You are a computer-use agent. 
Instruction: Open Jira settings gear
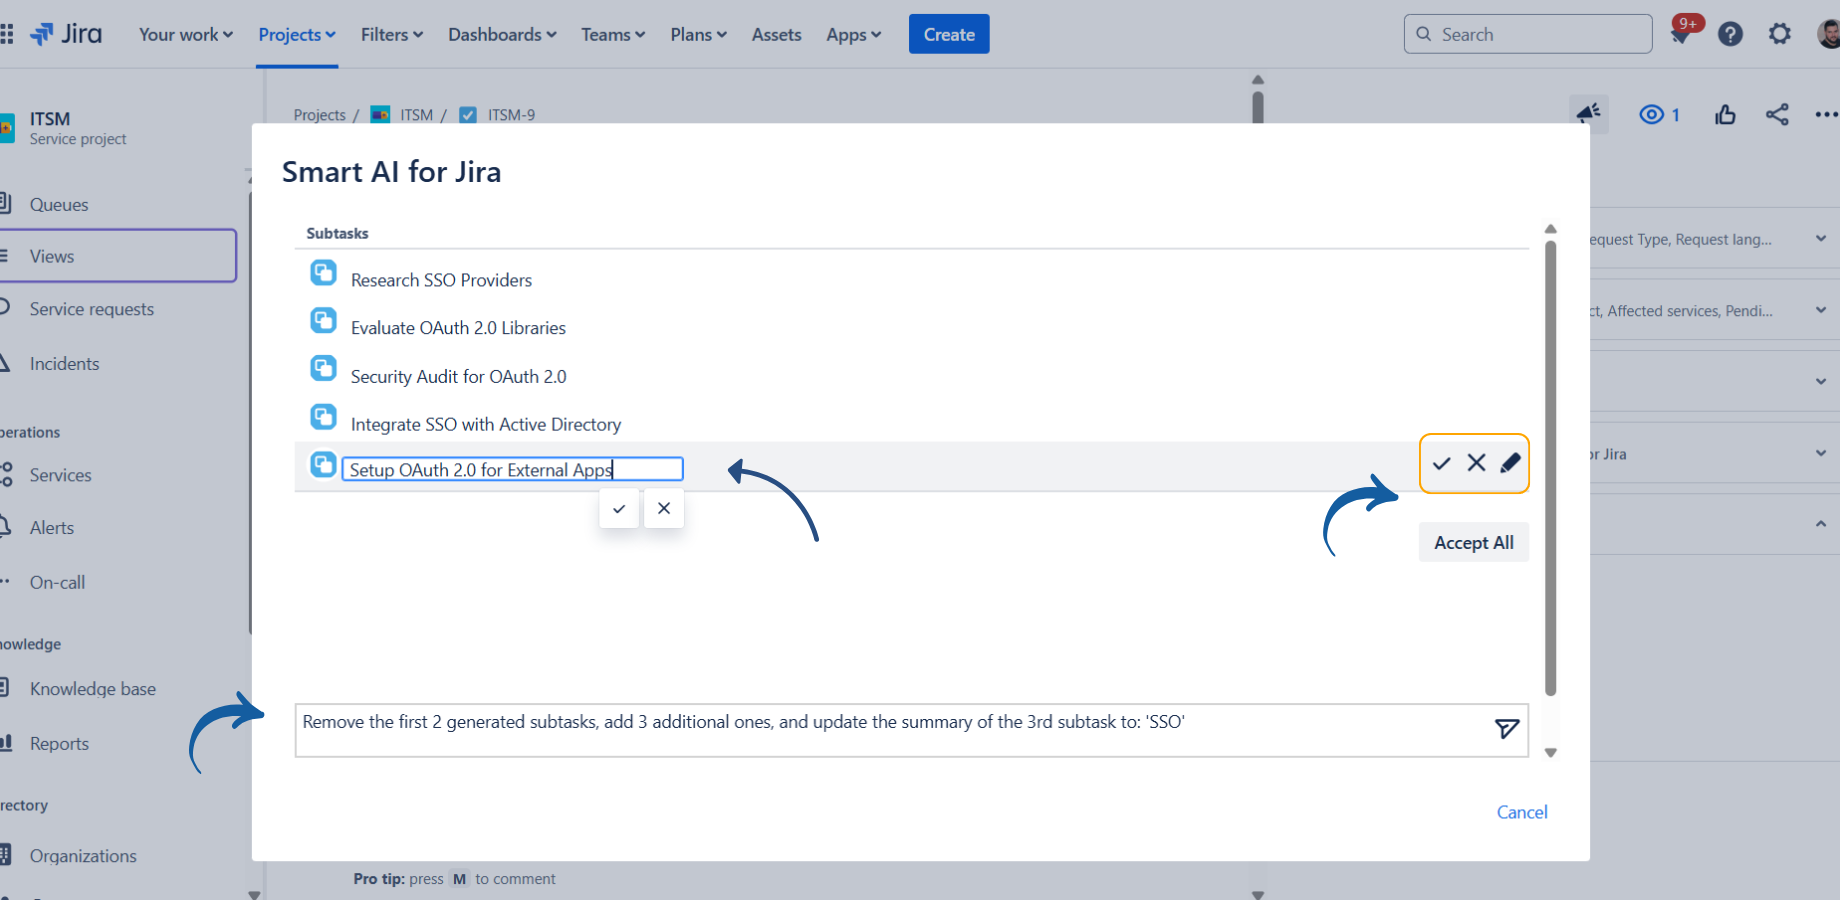(1780, 34)
